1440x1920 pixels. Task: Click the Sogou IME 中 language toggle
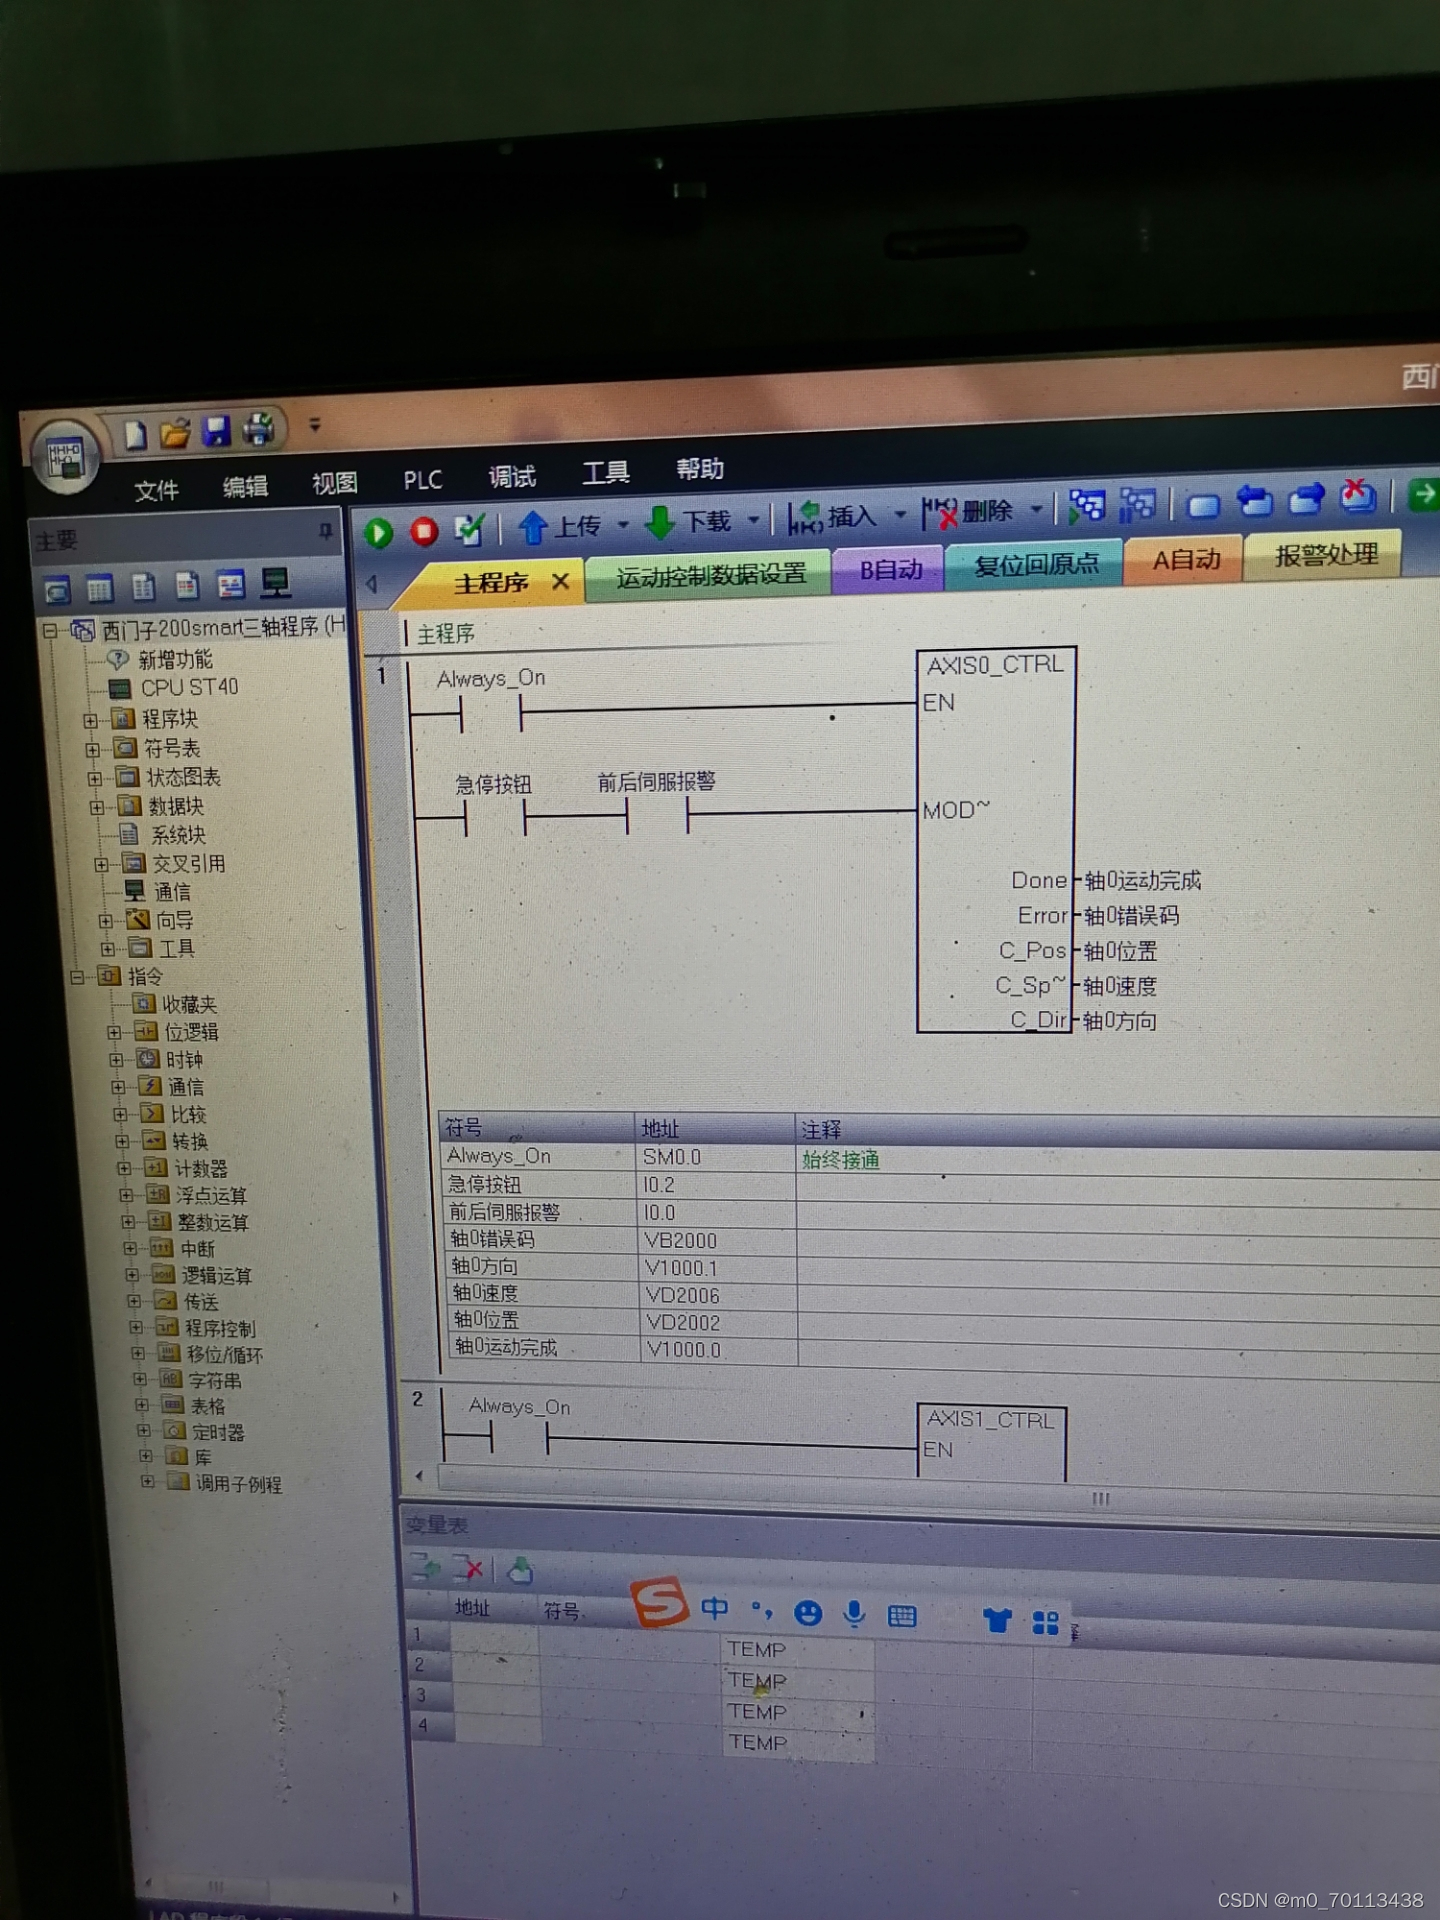point(714,1608)
